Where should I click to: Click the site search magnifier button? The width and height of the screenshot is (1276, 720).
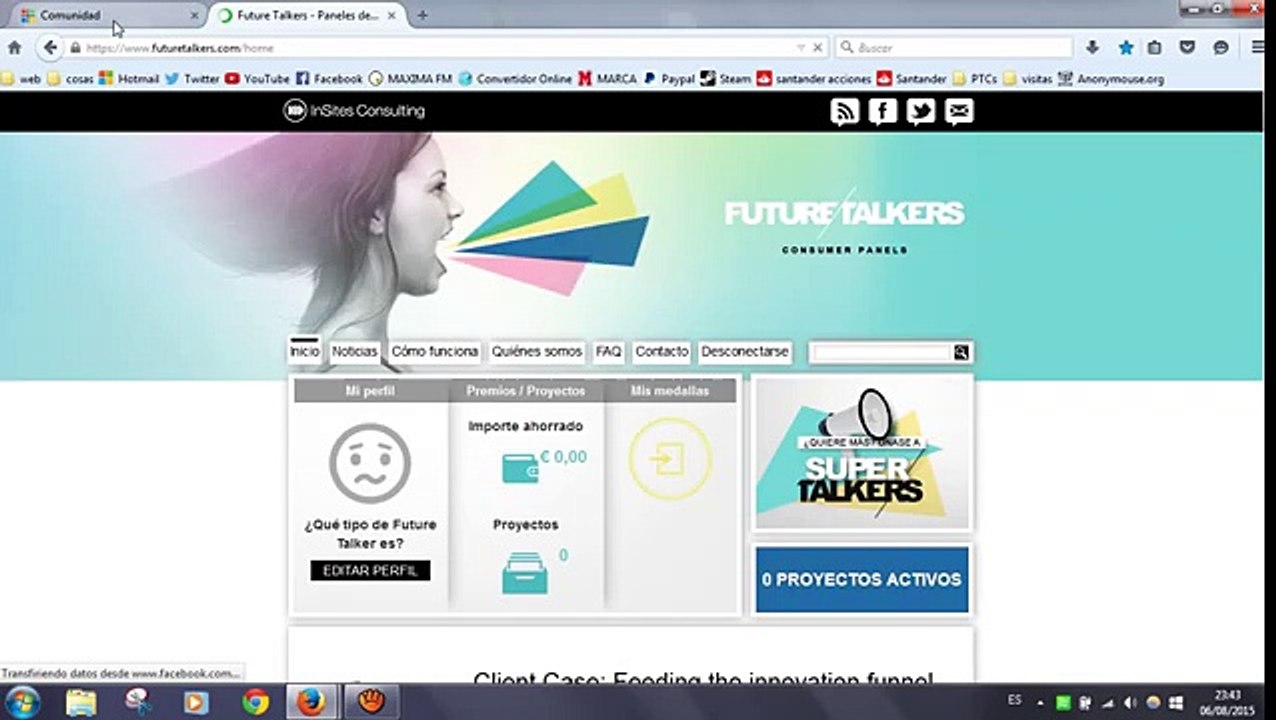click(x=961, y=352)
